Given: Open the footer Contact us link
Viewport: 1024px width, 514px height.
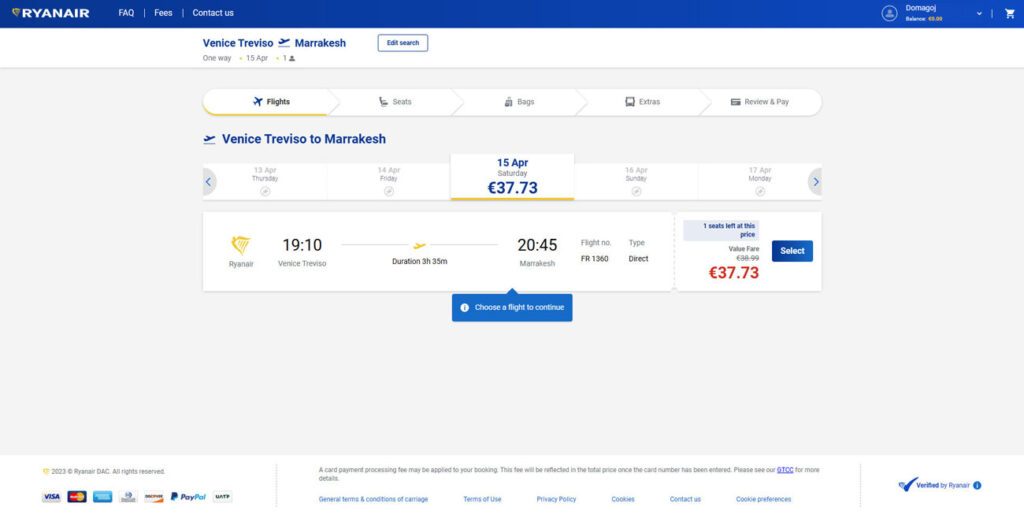Looking at the screenshot, I should point(685,500).
